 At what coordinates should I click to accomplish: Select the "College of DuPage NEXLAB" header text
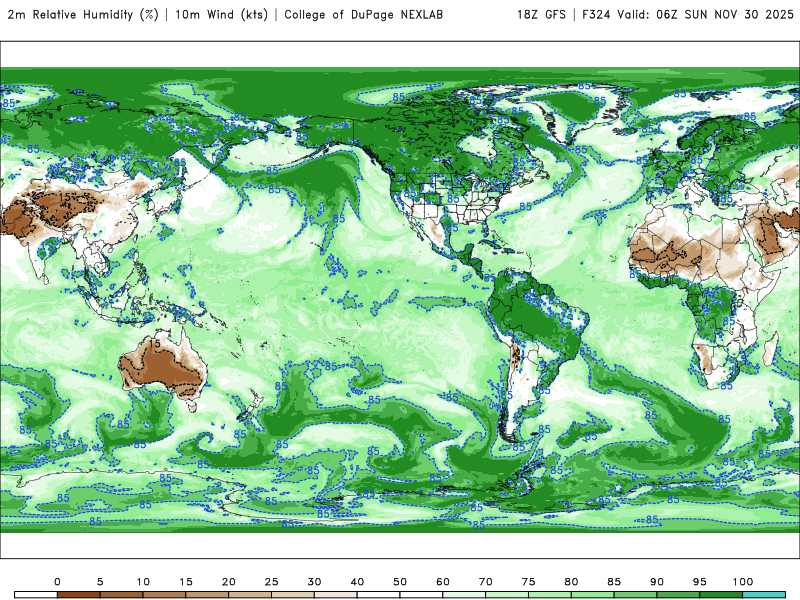pos(363,15)
